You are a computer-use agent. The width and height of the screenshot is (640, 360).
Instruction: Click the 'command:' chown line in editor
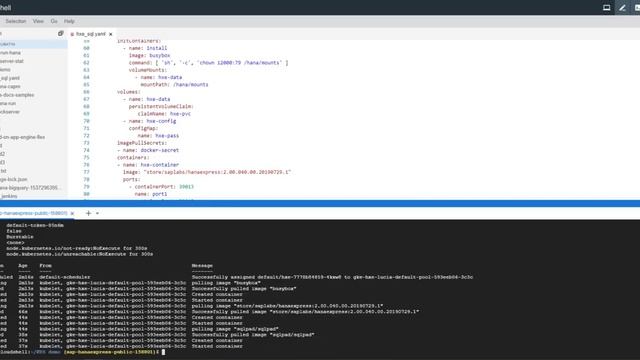[208, 63]
